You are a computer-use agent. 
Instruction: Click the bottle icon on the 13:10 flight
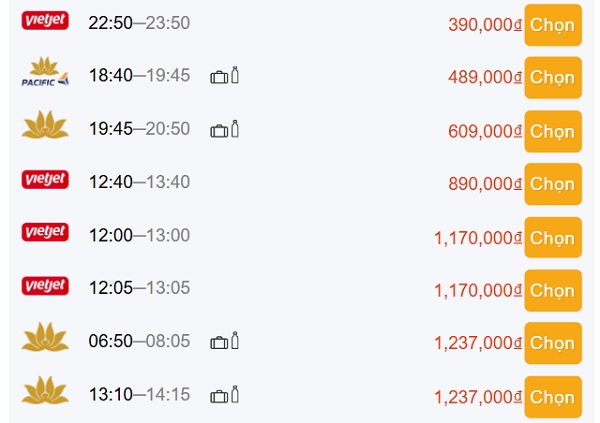click(235, 394)
